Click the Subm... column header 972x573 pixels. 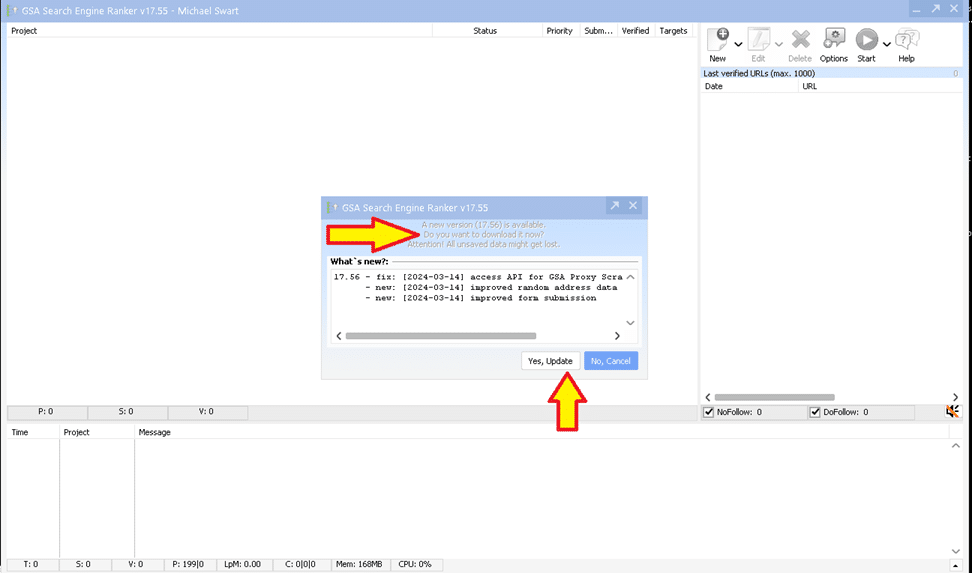click(x=598, y=30)
